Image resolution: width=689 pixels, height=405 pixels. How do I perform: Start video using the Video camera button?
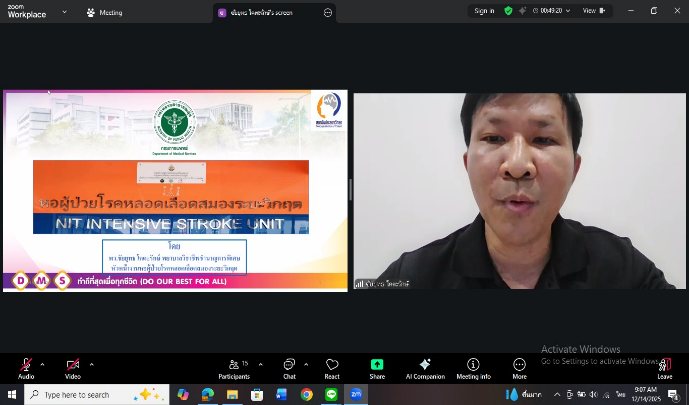click(x=73, y=369)
